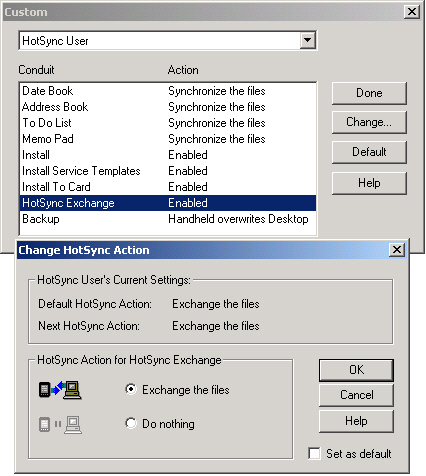Open Help in Change HotSync Action dialog
Screen dimensions: 426x476
coord(356,421)
